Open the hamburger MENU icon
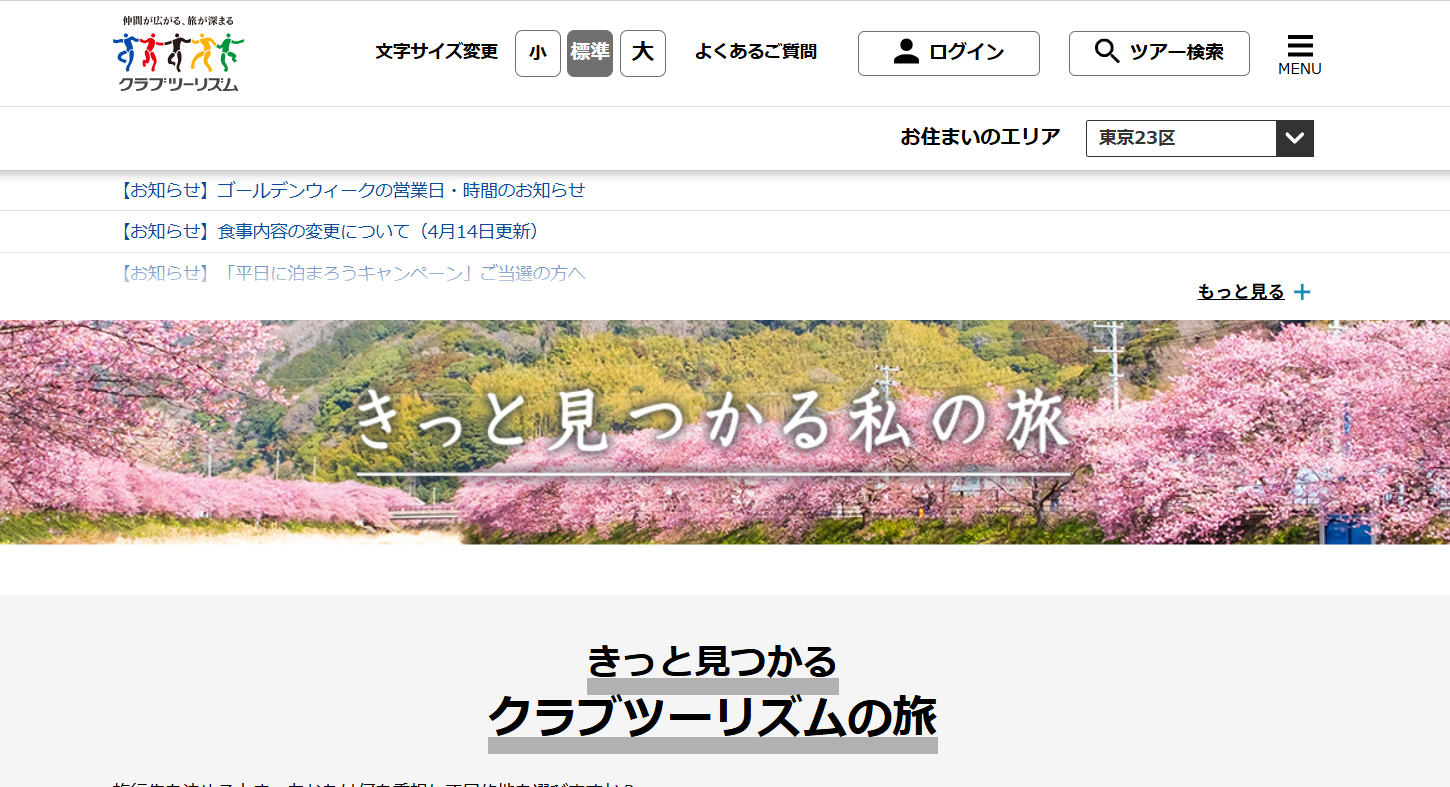This screenshot has height=787, width=1450. [x=1299, y=46]
